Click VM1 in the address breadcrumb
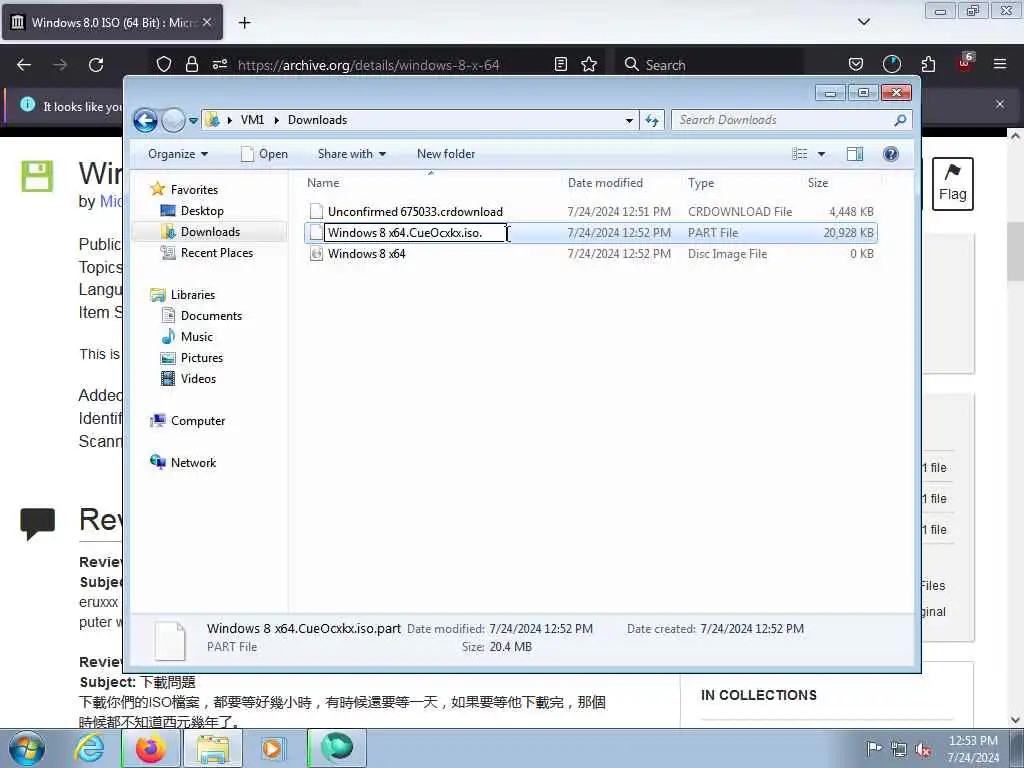Viewport: 1024px width, 768px height. (x=252, y=120)
